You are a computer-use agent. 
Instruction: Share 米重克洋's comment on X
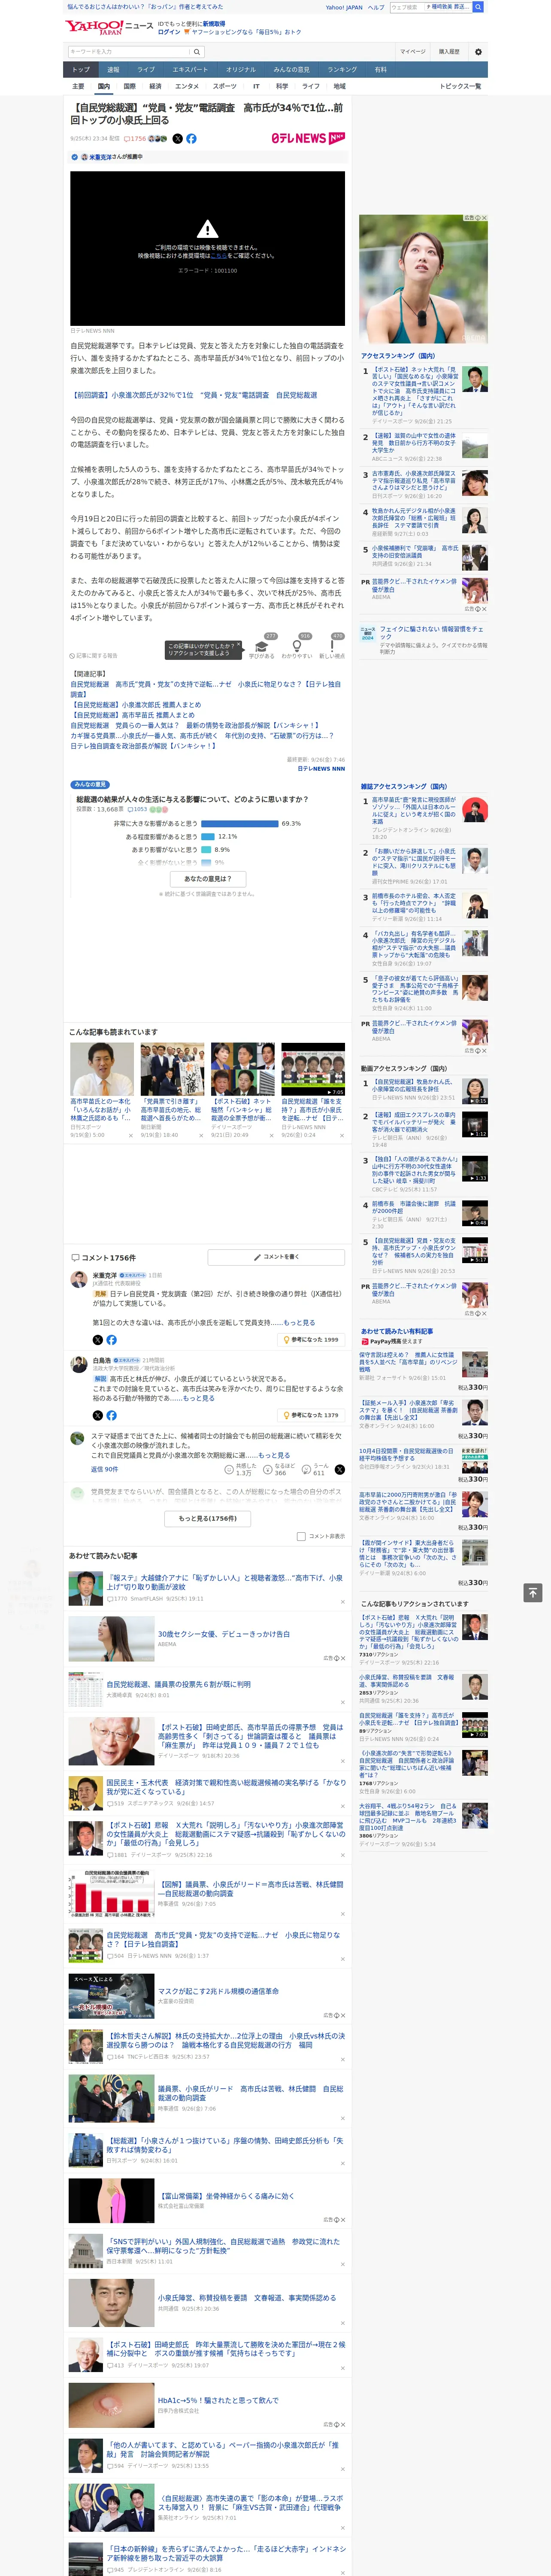click(98, 1340)
